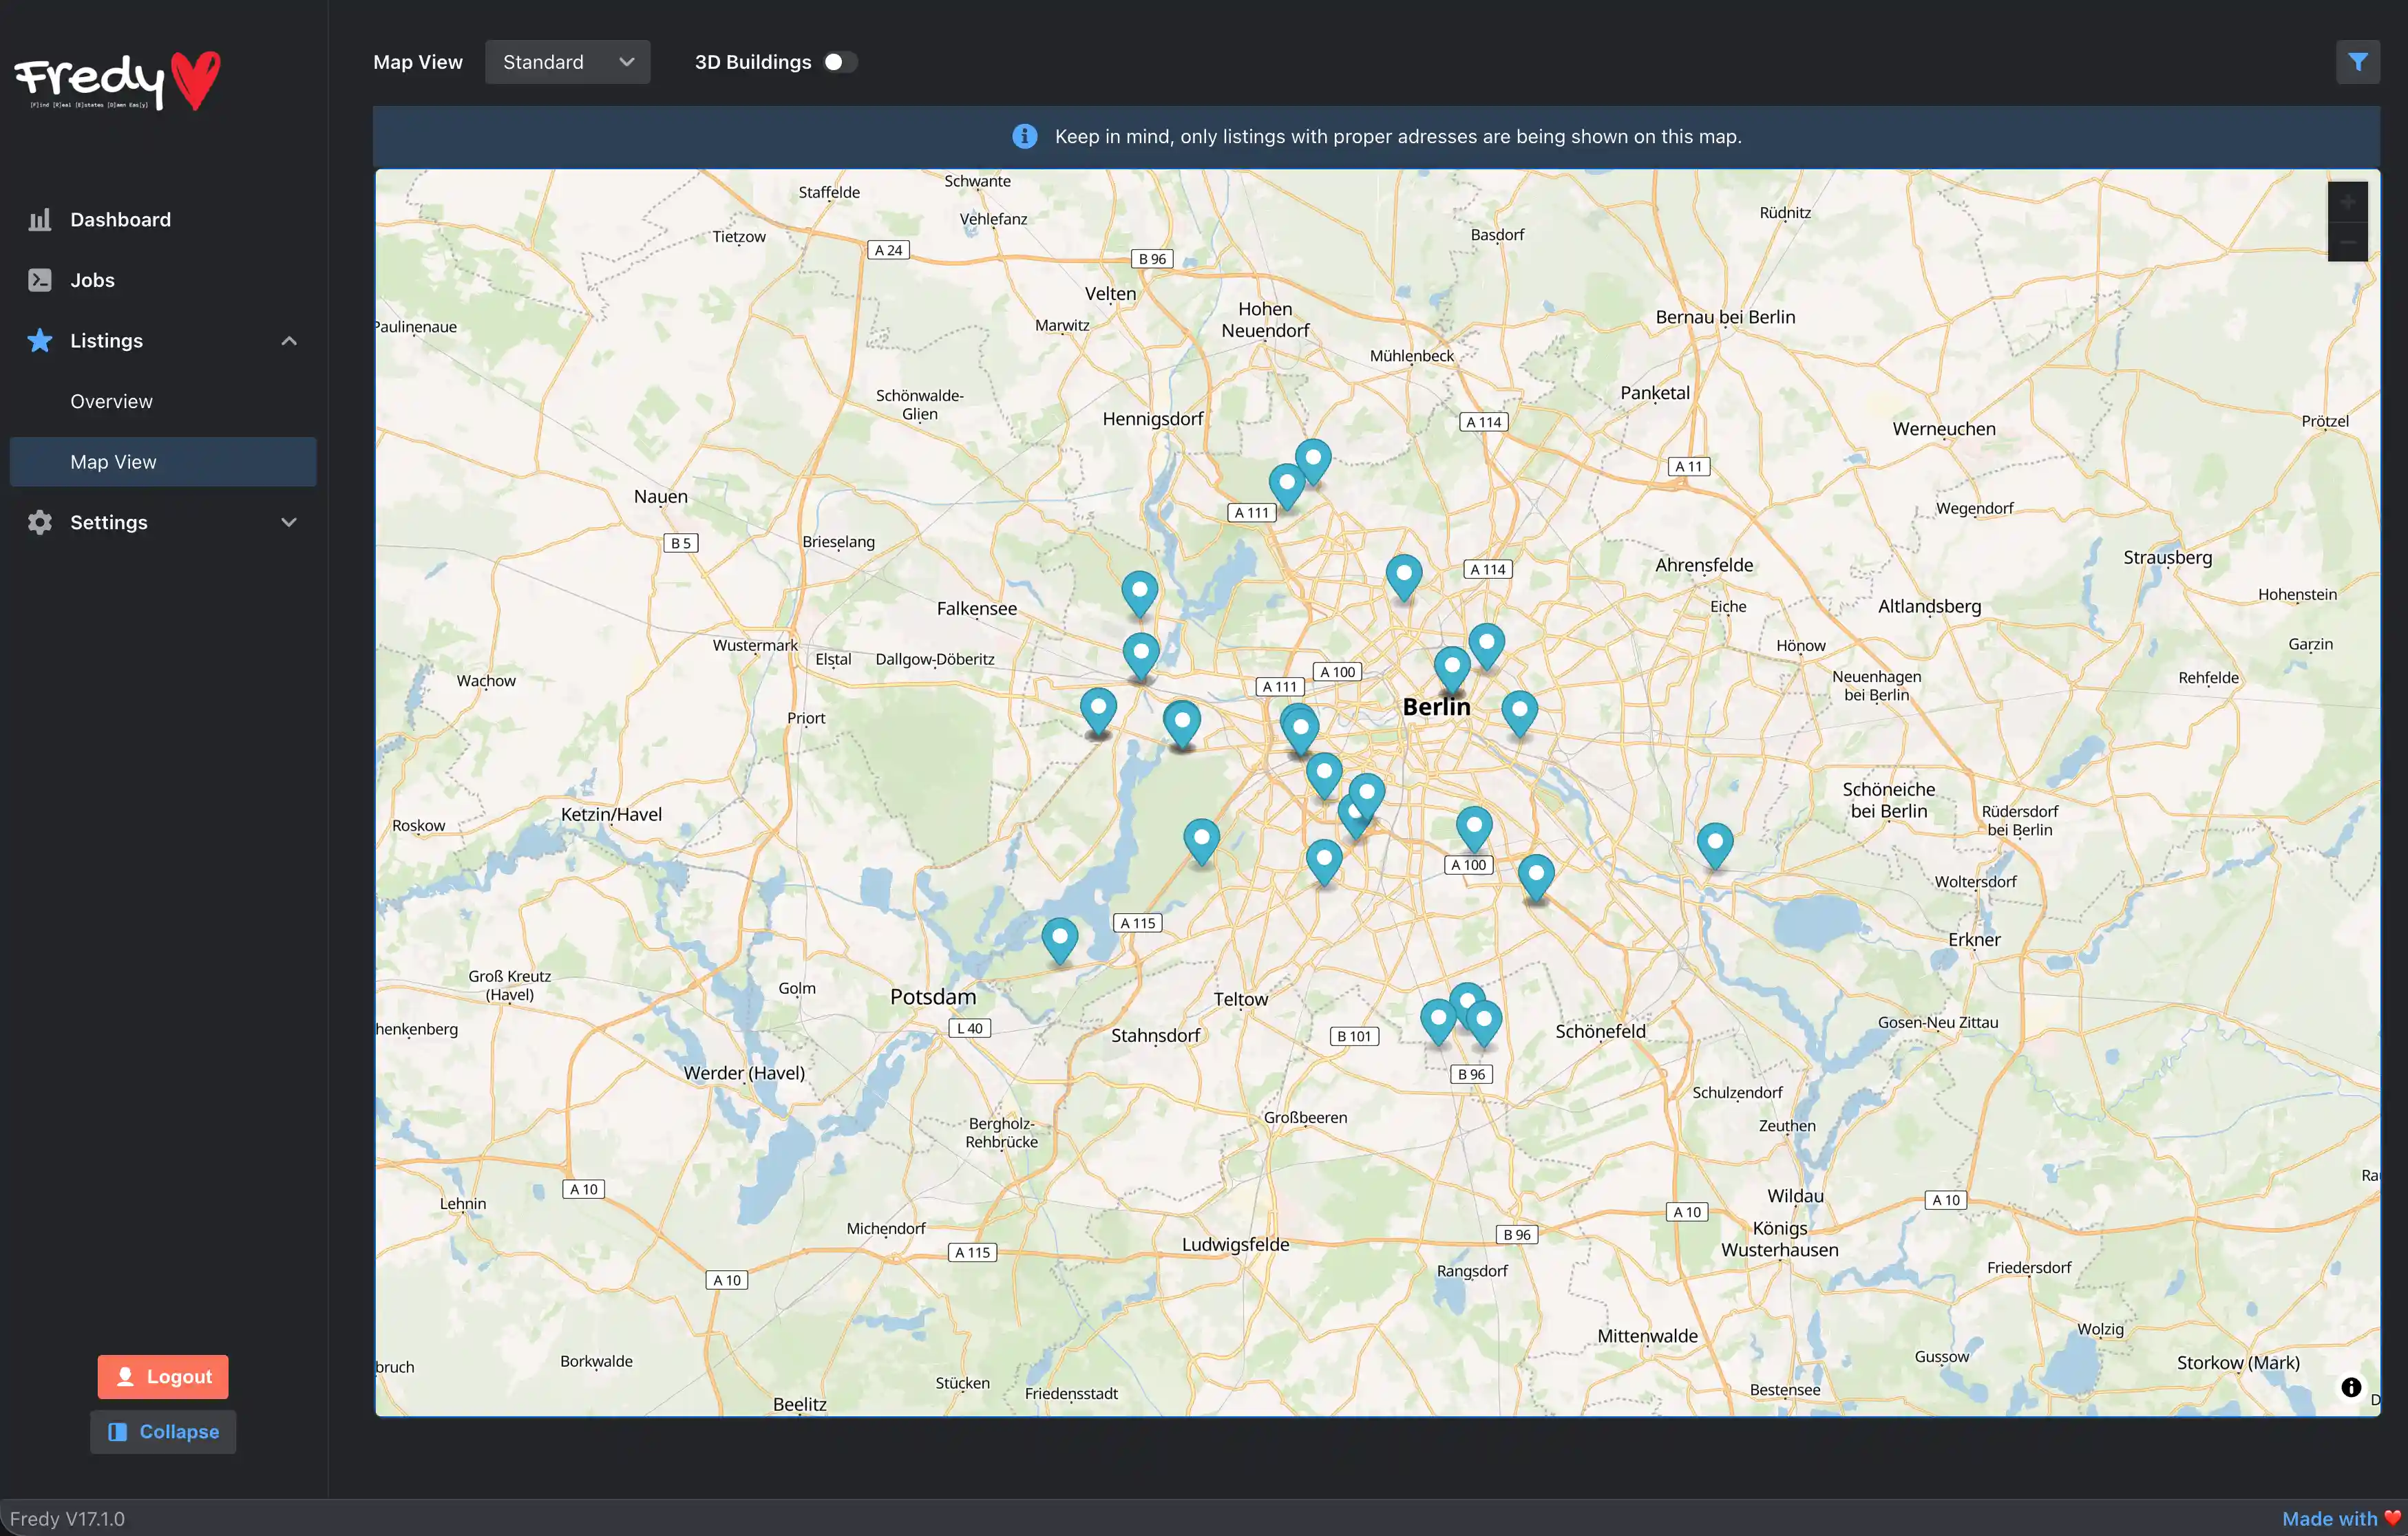Log out using the Logout button
This screenshot has height=1536, width=2408.
pyautogui.click(x=163, y=1376)
